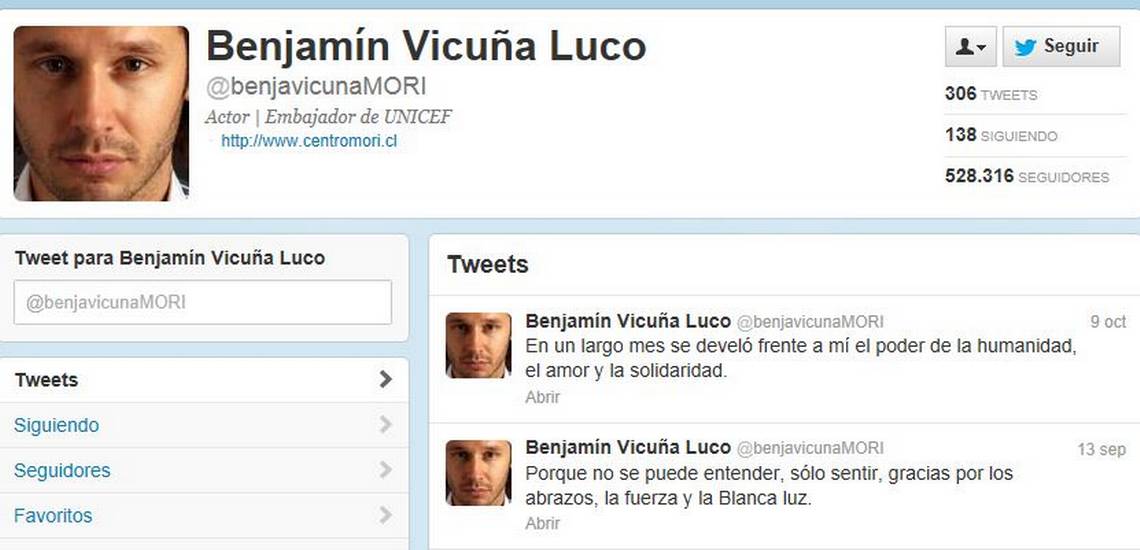The image size is (1140, 550).
Task: View the 306 Tweets count
Action: [x=991, y=94]
